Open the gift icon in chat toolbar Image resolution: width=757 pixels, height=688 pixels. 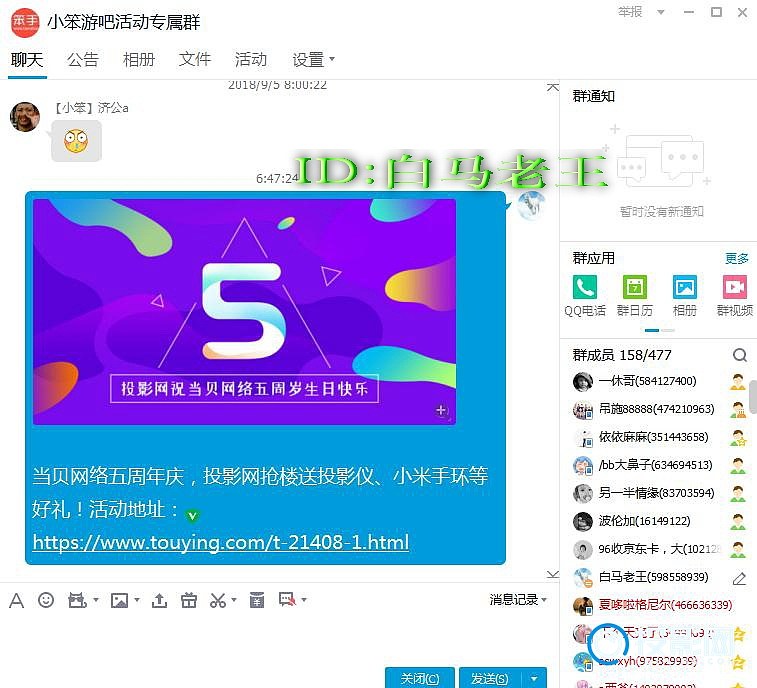pos(189,600)
